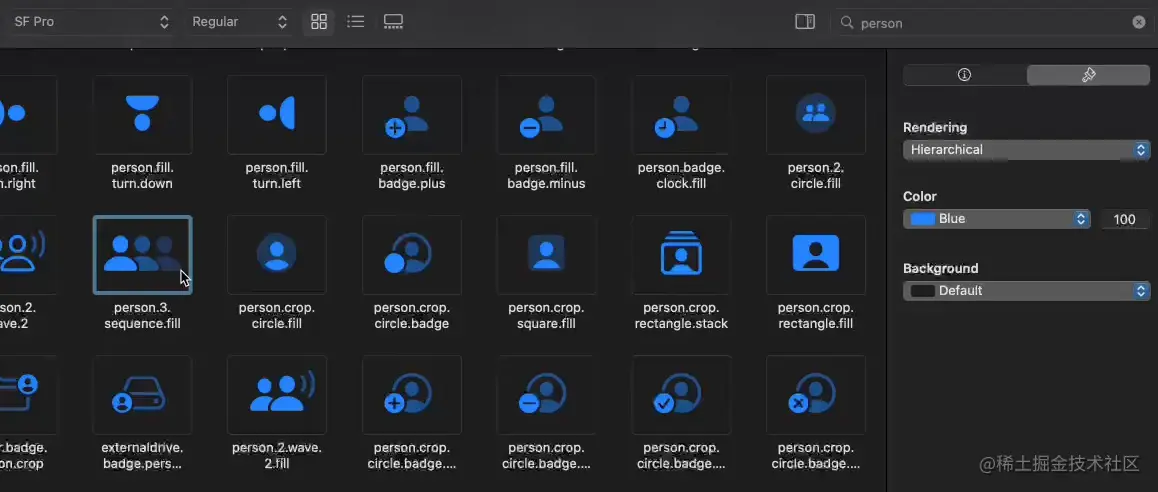
Task: Click the person.fill.badge.minus label
Action: pyautogui.click(x=547, y=176)
